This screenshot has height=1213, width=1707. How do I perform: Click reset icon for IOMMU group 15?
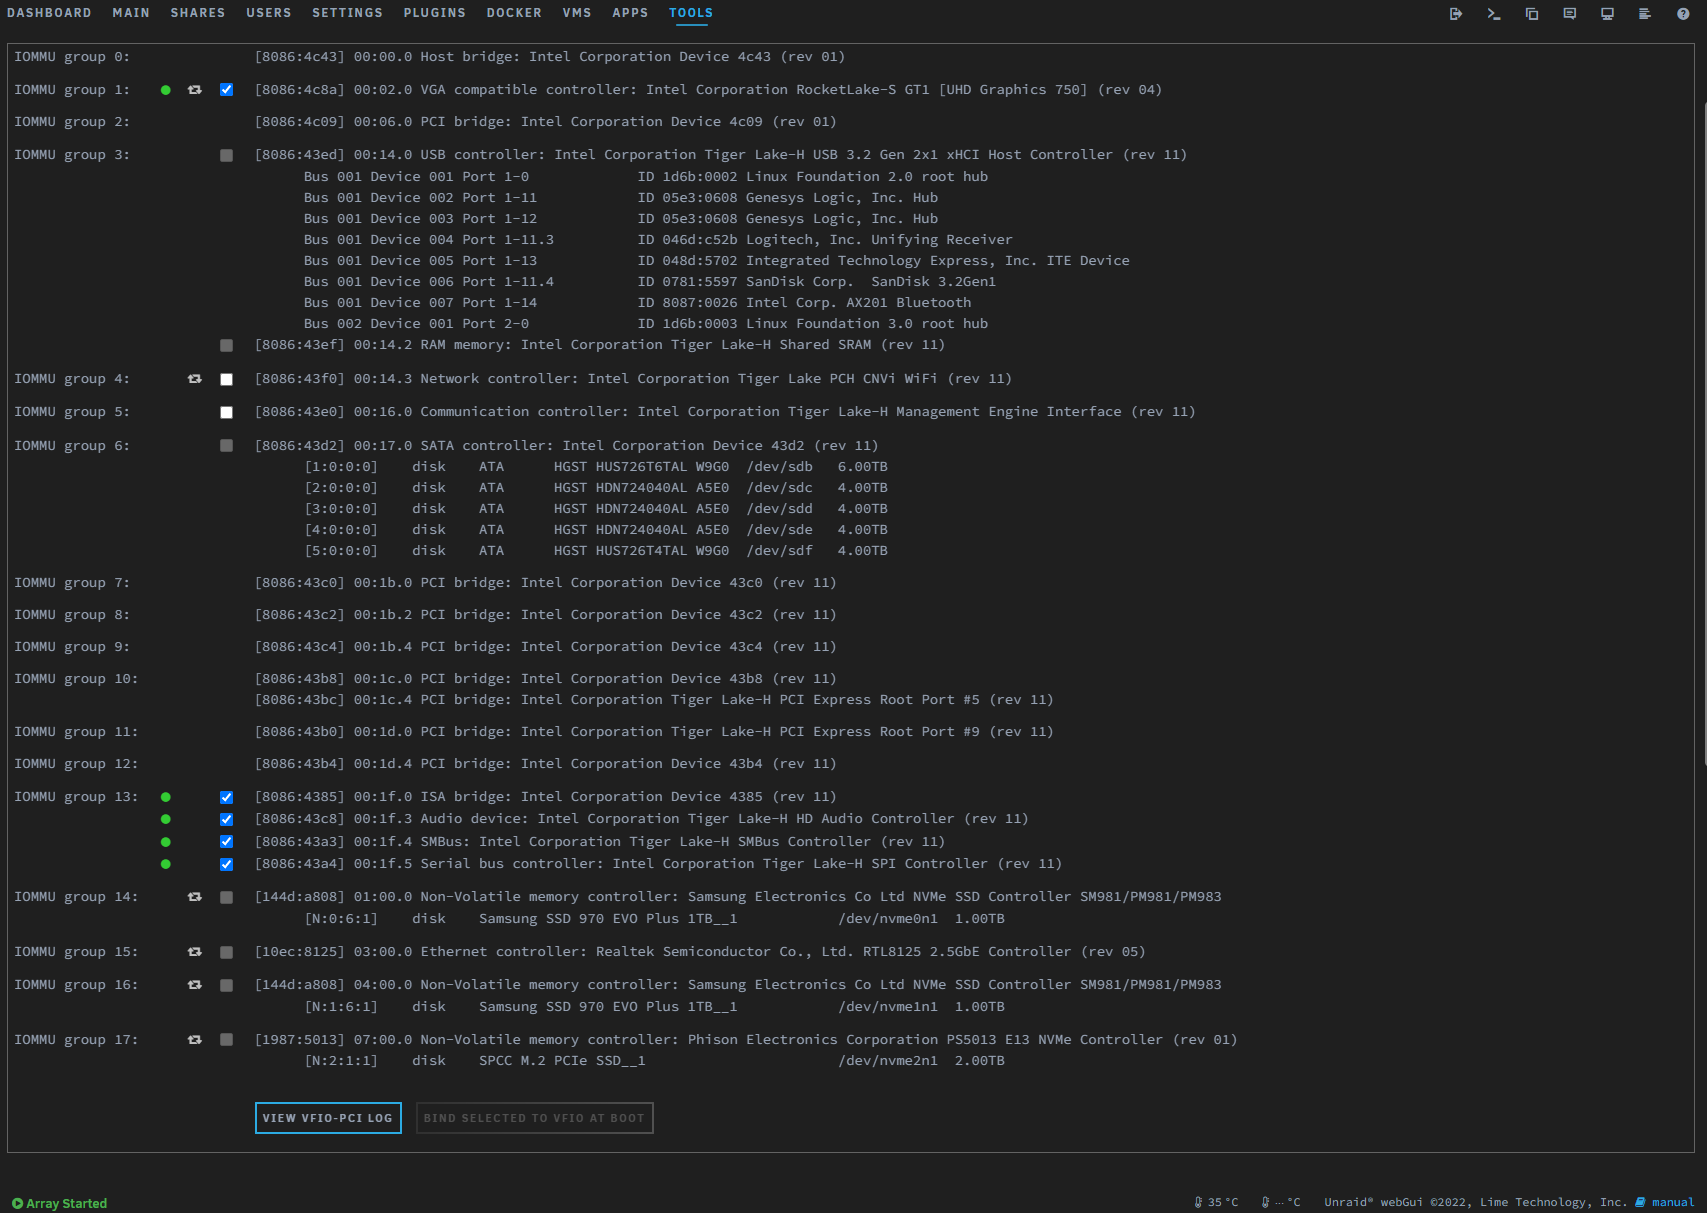pos(195,952)
